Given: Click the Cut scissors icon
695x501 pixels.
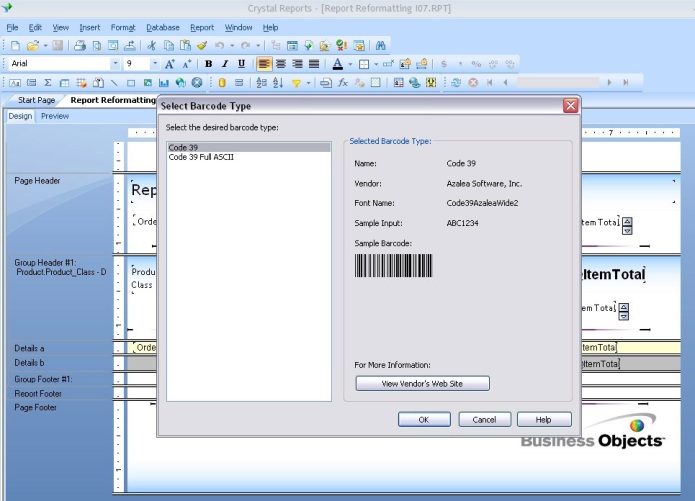Looking at the screenshot, I should pos(152,45).
